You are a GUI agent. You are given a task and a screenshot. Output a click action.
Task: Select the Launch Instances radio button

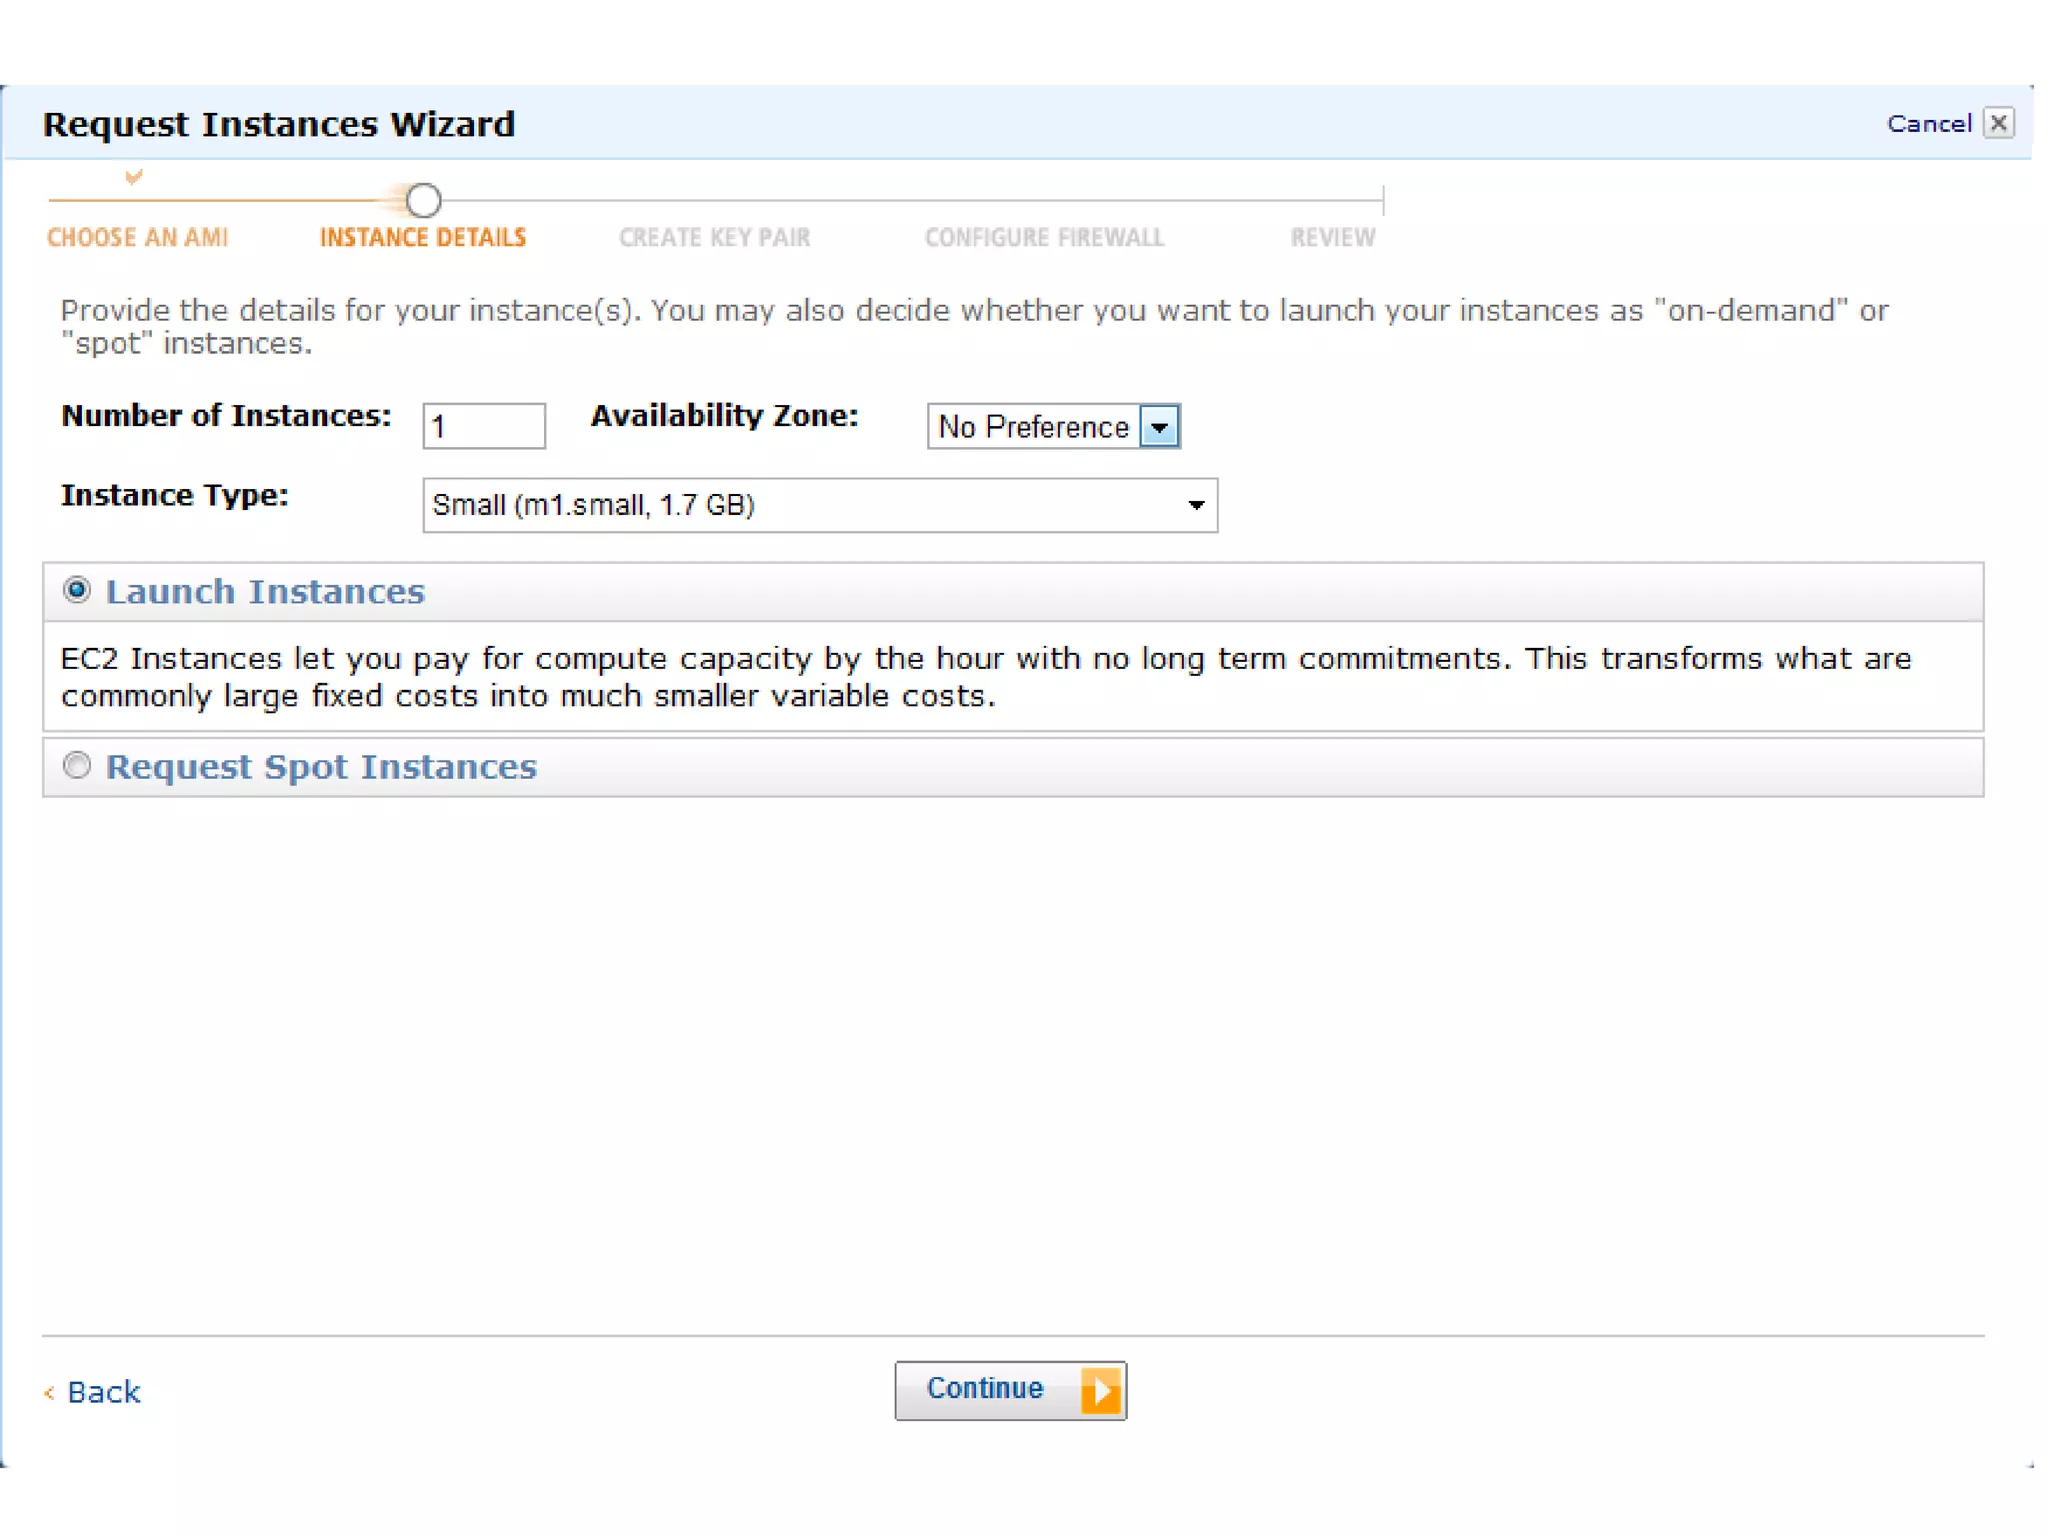tap(77, 590)
